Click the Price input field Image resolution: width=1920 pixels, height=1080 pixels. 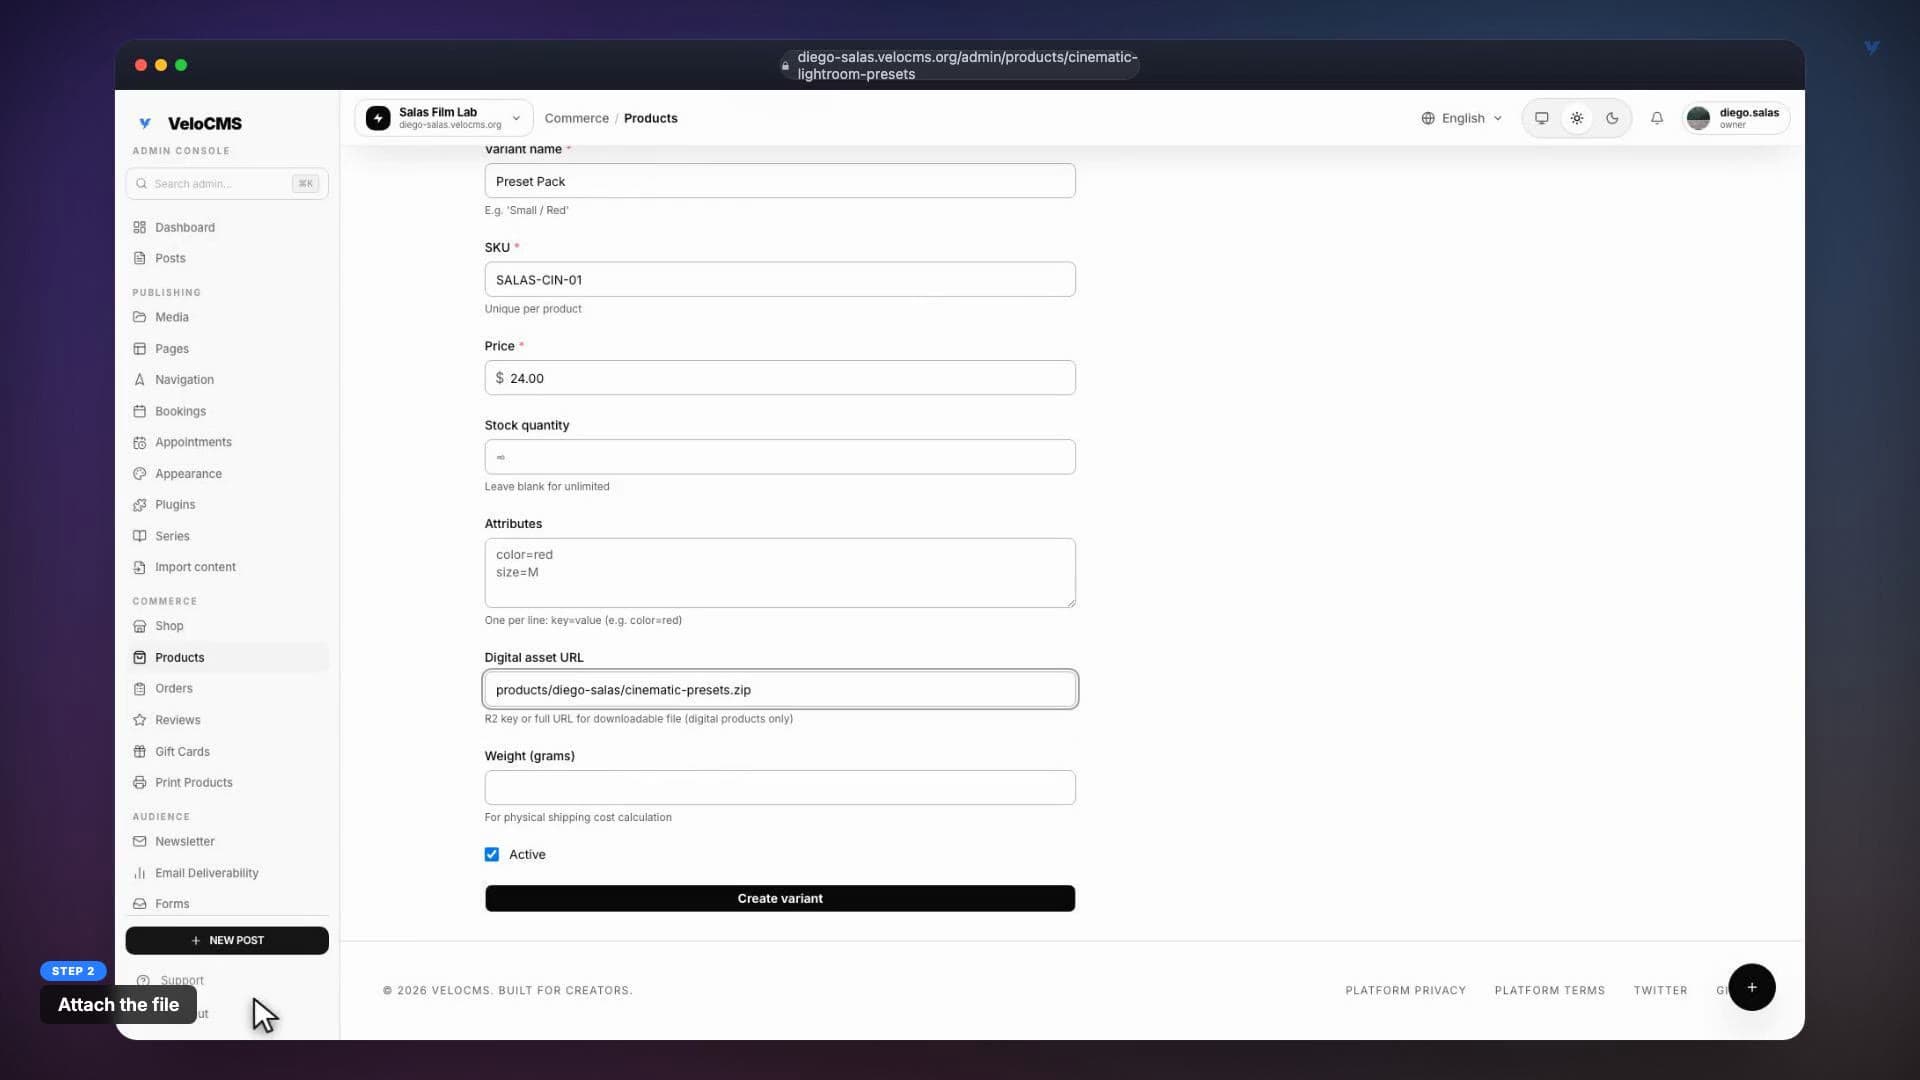tap(780, 378)
